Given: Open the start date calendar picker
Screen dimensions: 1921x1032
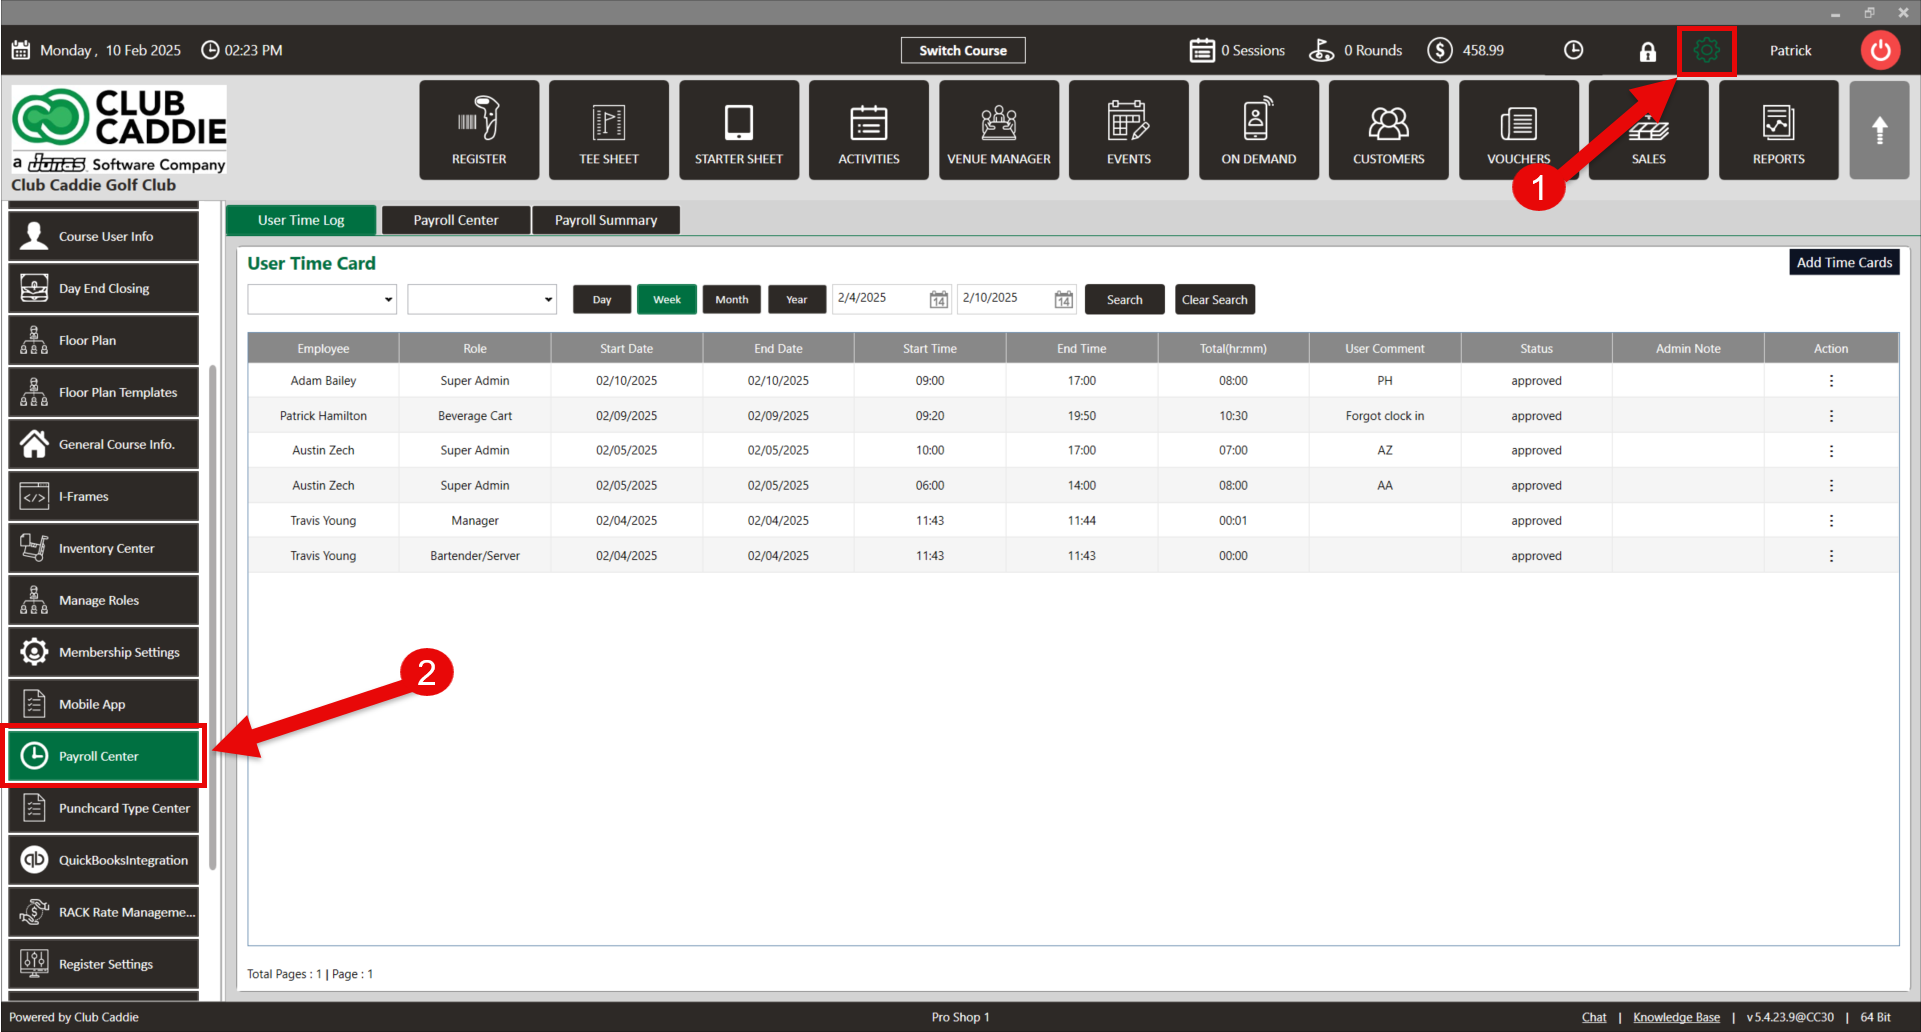Looking at the screenshot, I should [x=938, y=299].
